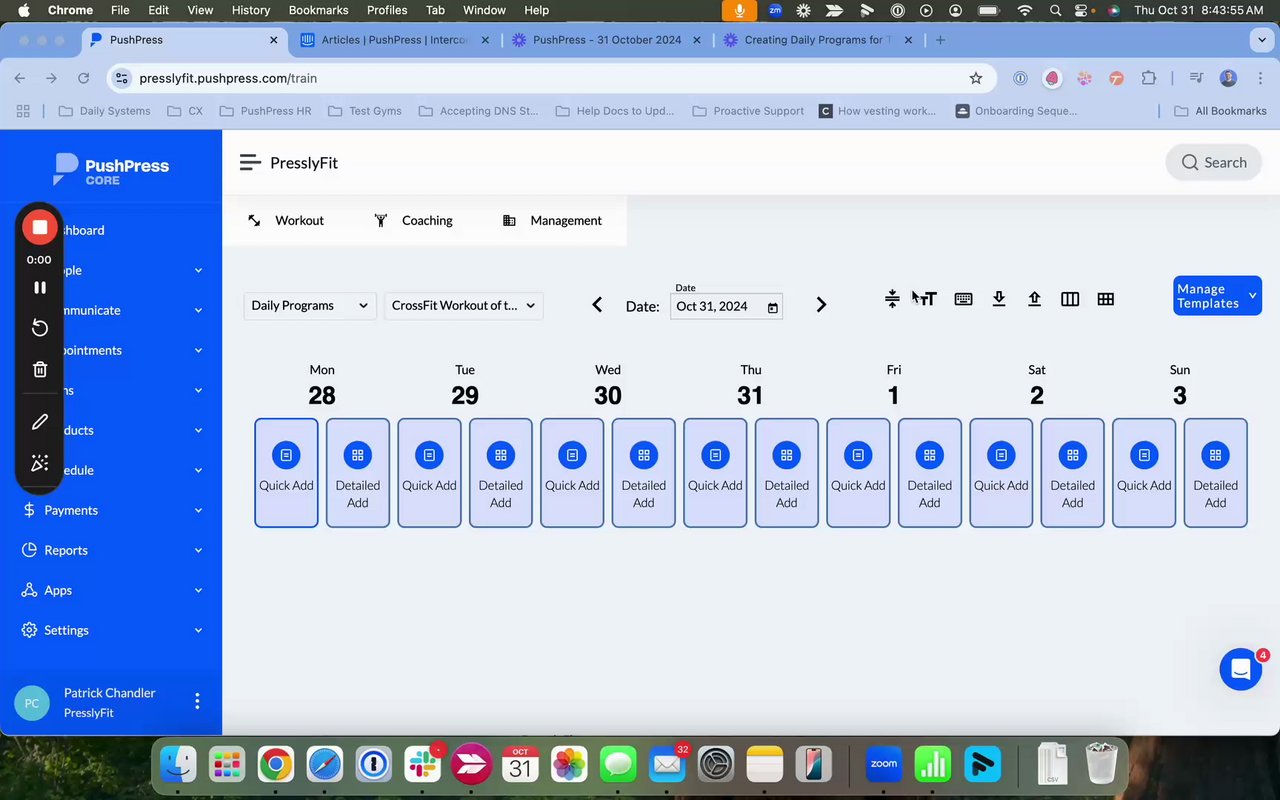The image size is (1280, 800).
Task: Click Quick Add for Saturday 2
Action: coord(1001,473)
